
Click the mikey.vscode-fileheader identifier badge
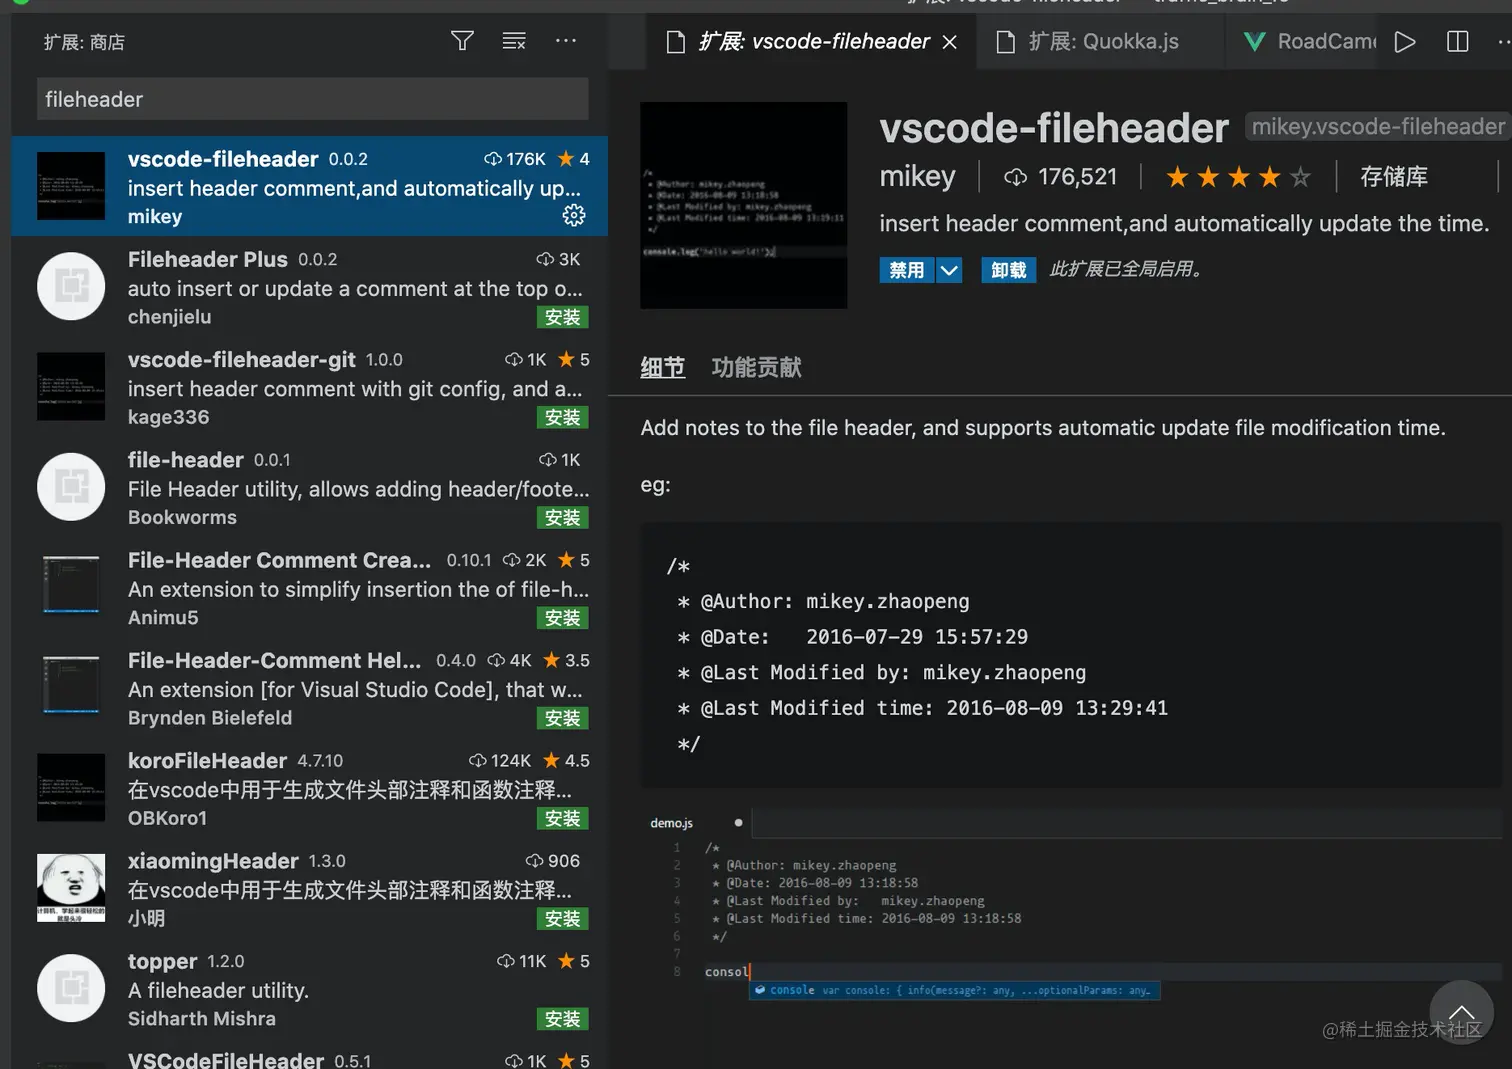(1378, 126)
